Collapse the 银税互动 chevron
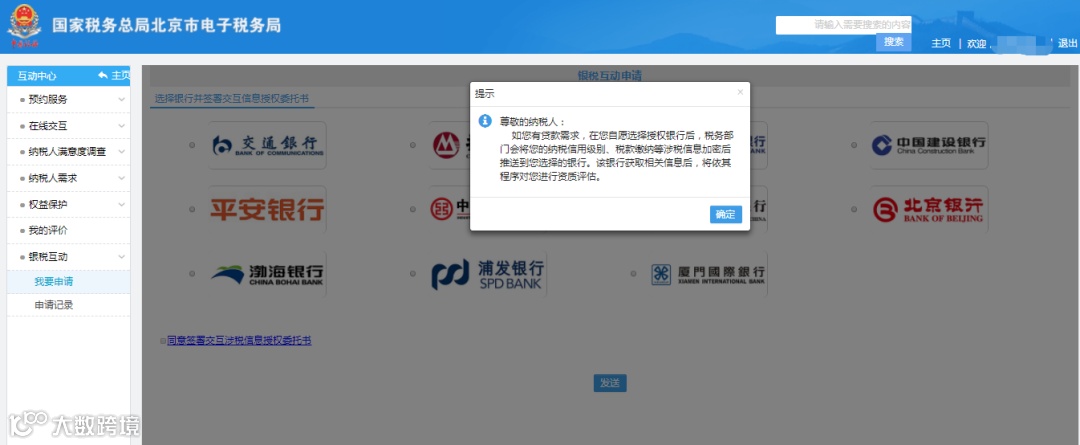This screenshot has width=1080, height=445. pos(122,256)
